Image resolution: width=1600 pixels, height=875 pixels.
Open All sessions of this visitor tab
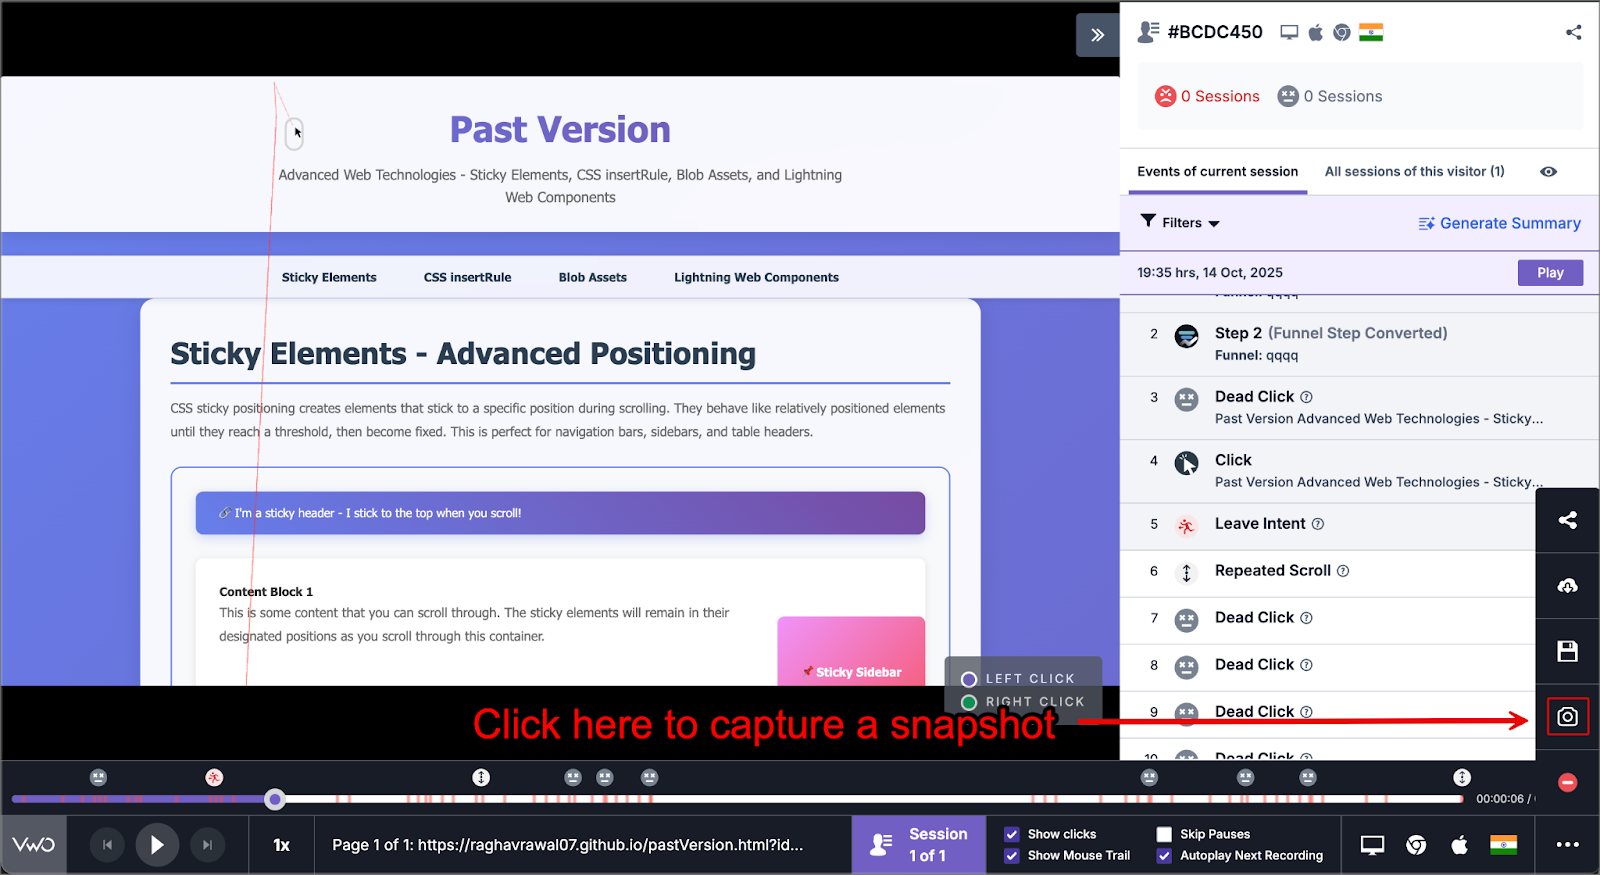click(x=1414, y=171)
